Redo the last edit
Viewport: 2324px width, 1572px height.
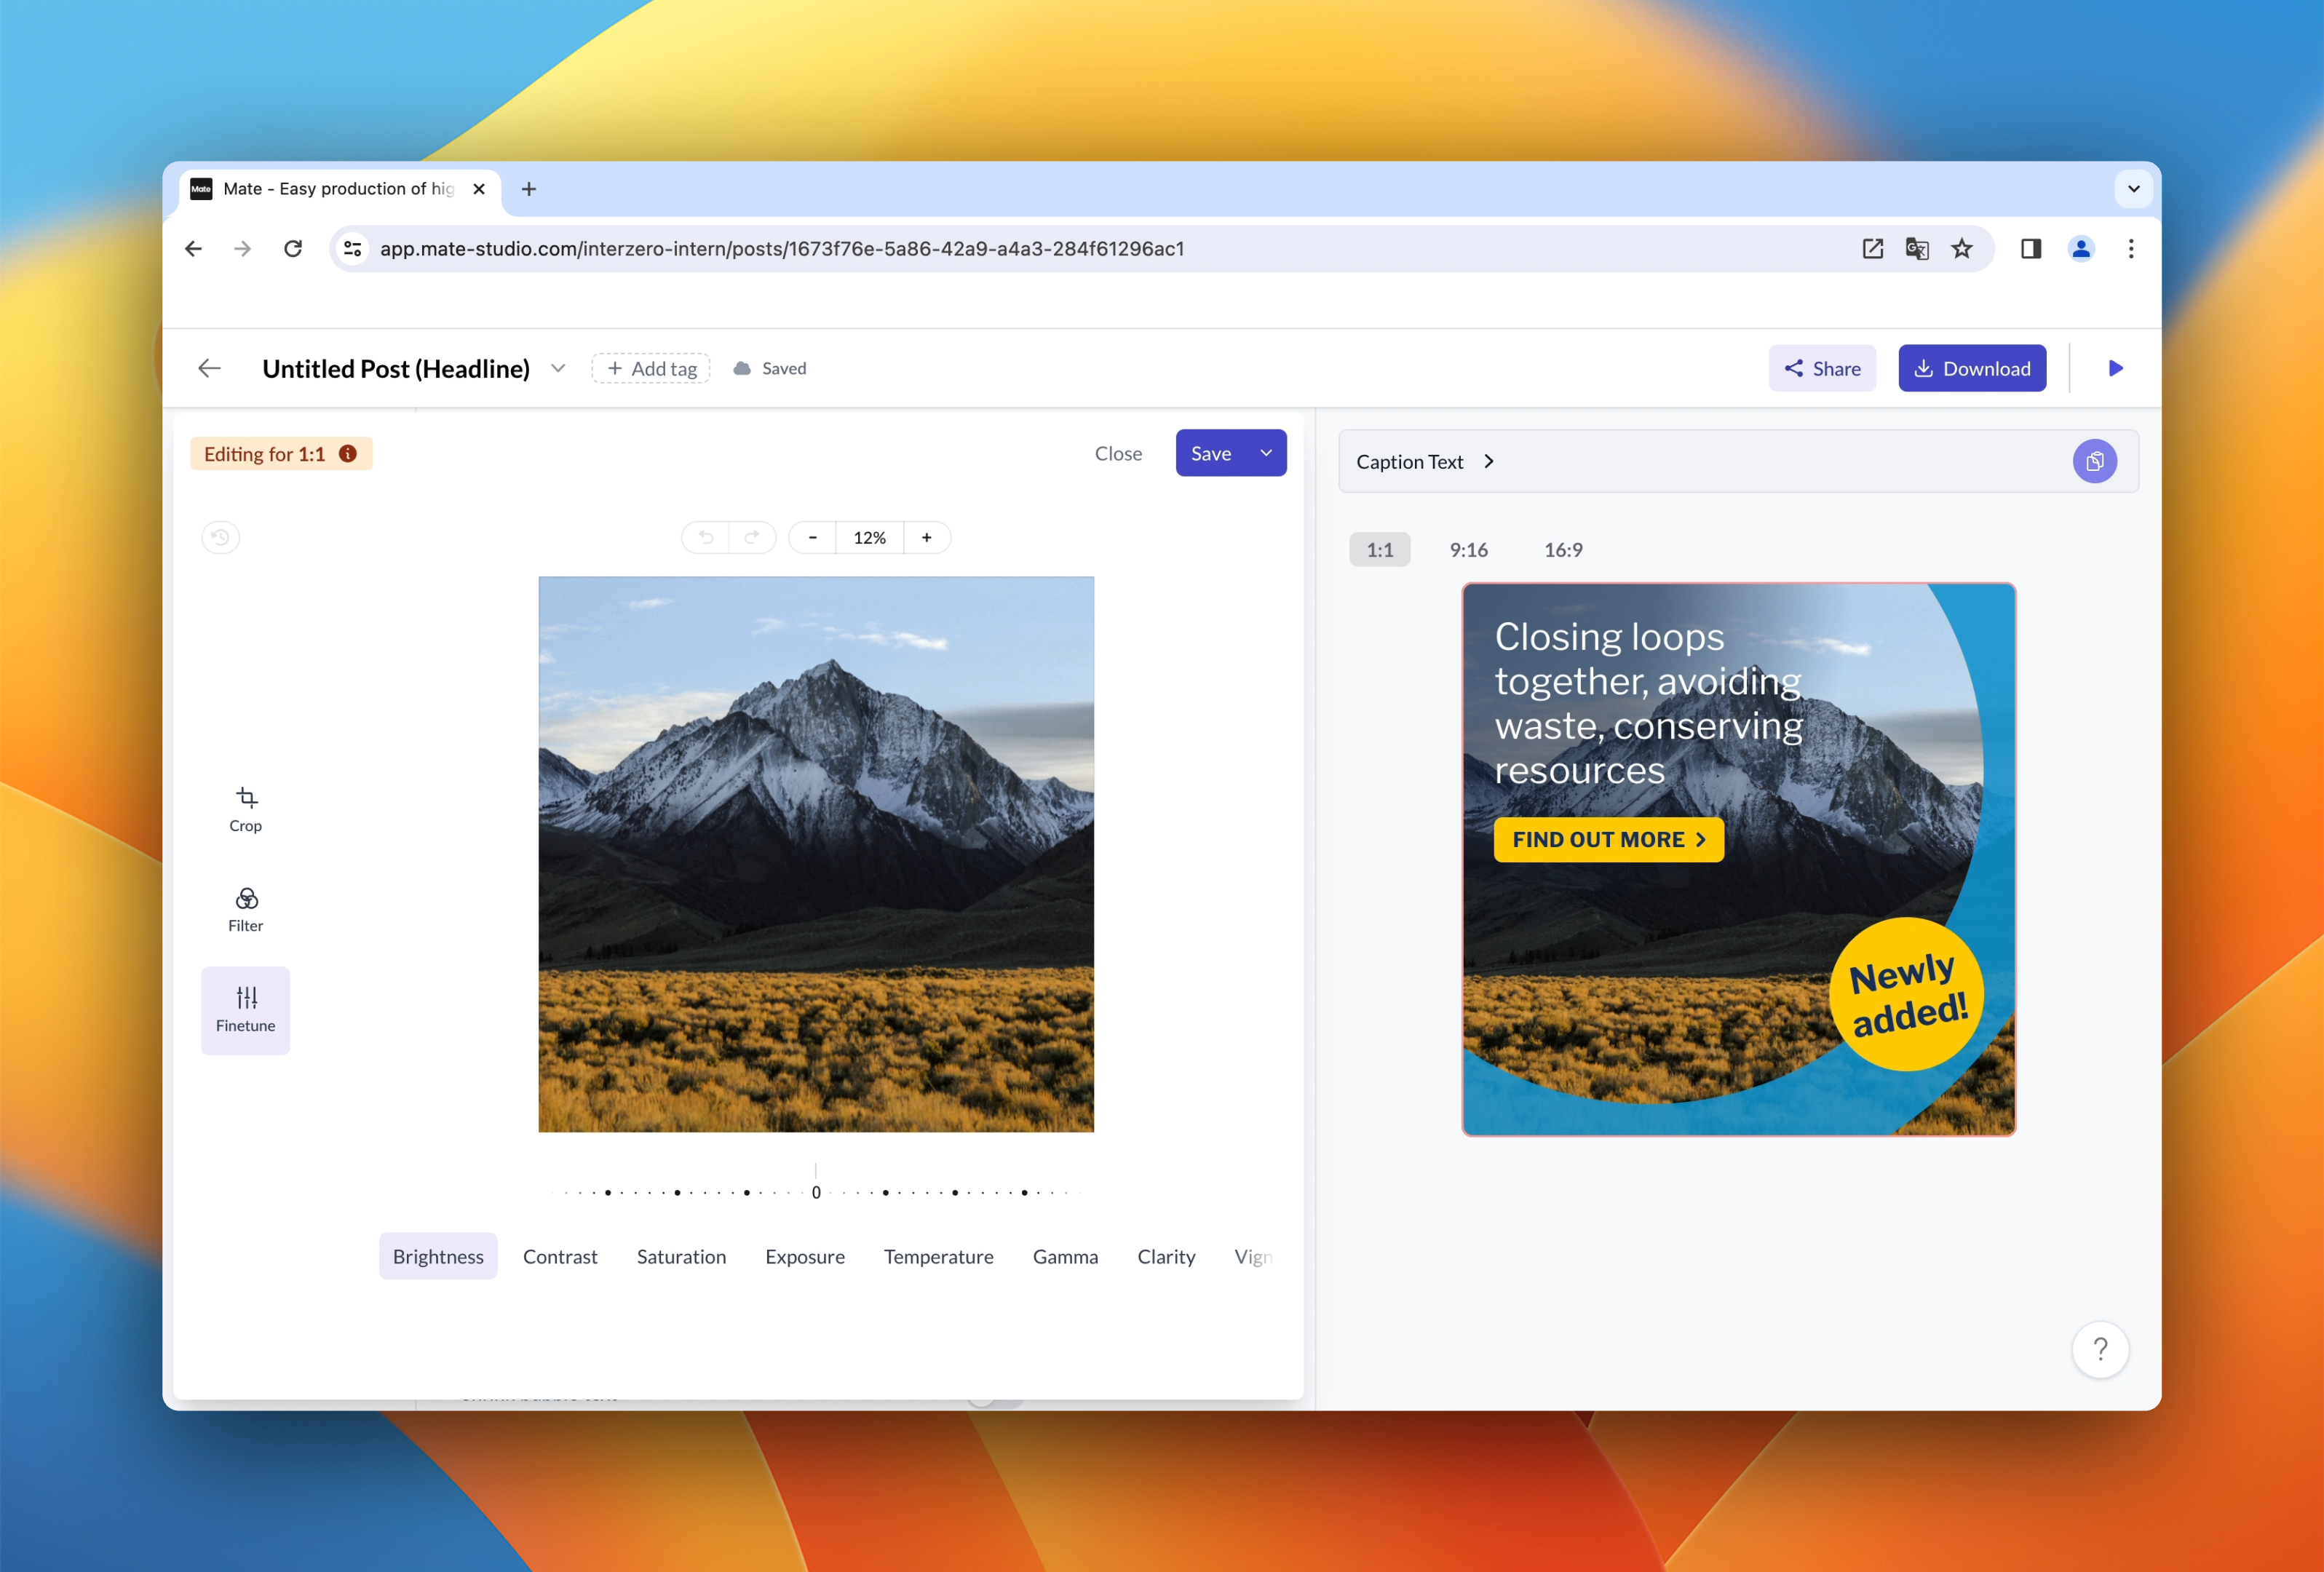point(753,537)
